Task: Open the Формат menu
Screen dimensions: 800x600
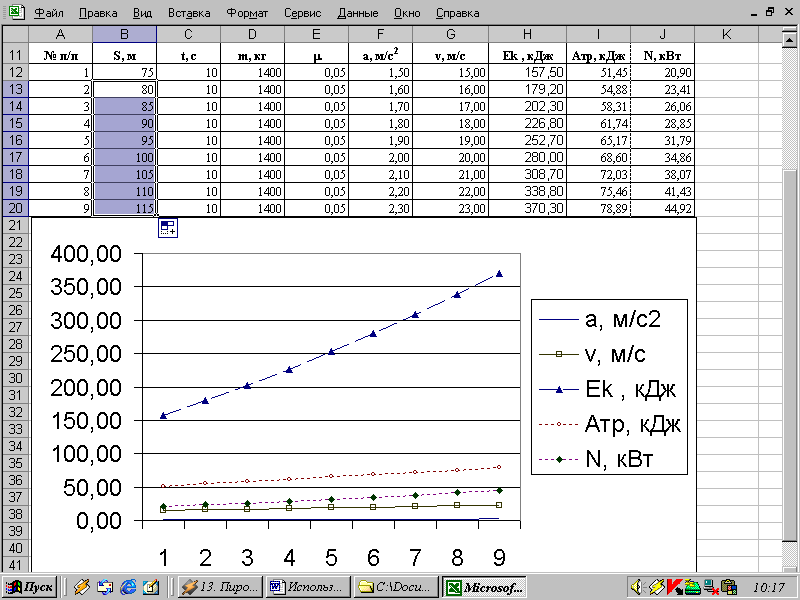Action: [246, 13]
